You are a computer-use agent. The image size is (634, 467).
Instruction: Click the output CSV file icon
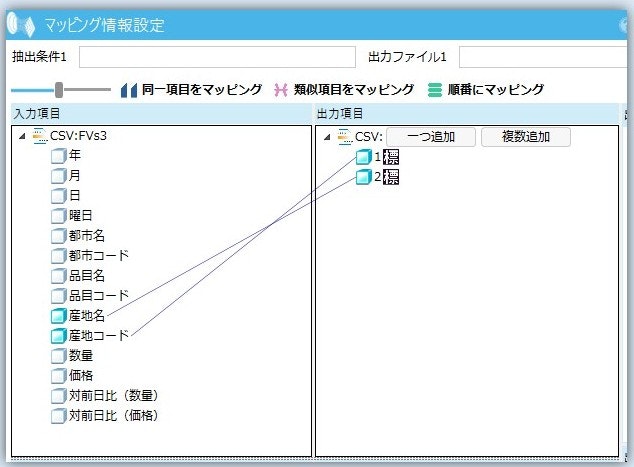click(345, 137)
